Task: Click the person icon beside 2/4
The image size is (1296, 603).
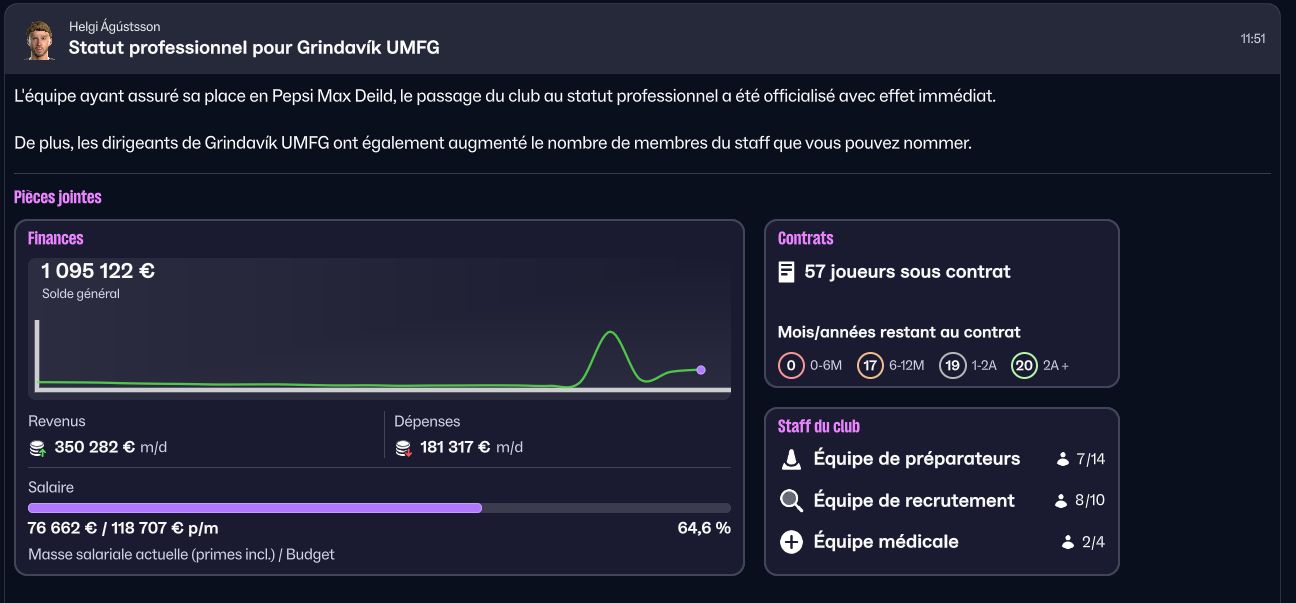Action: [1067, 543]
